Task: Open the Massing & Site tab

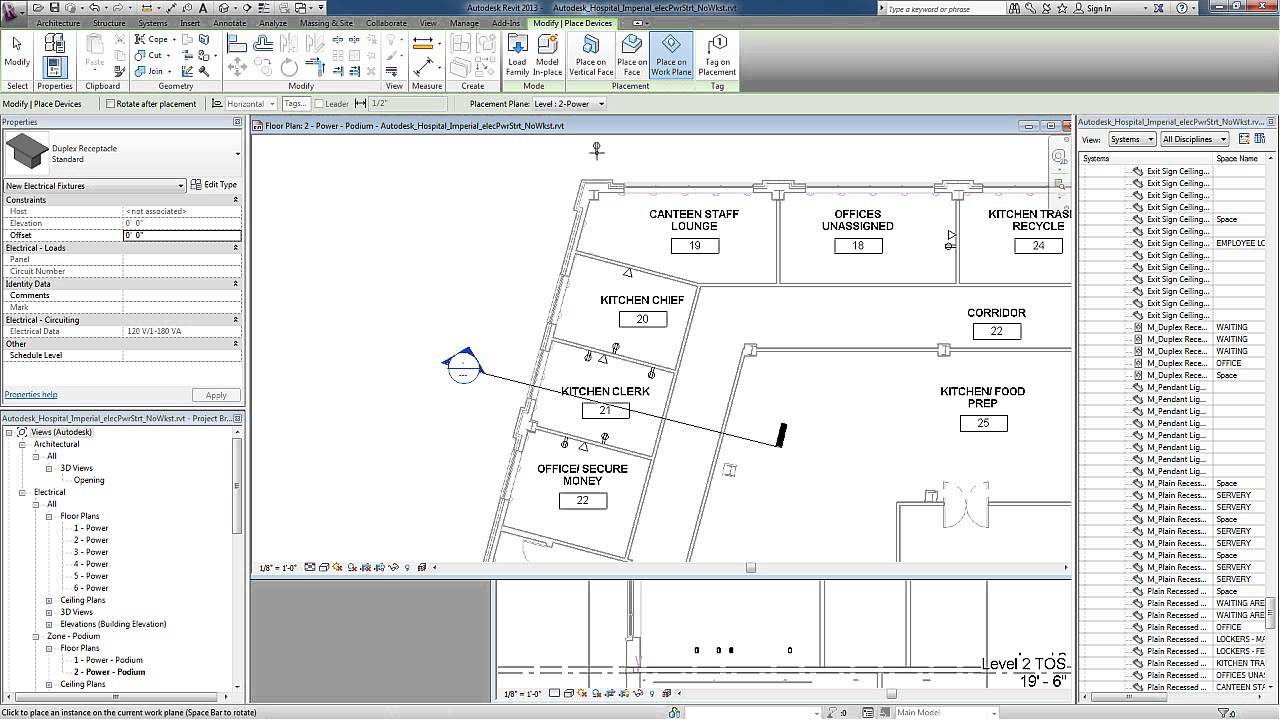Action: (328, 22)
